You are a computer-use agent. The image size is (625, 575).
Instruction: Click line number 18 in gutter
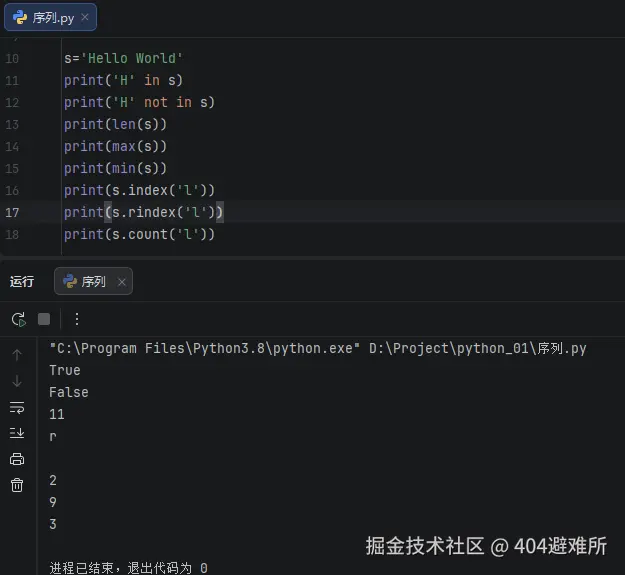[12, 234]
